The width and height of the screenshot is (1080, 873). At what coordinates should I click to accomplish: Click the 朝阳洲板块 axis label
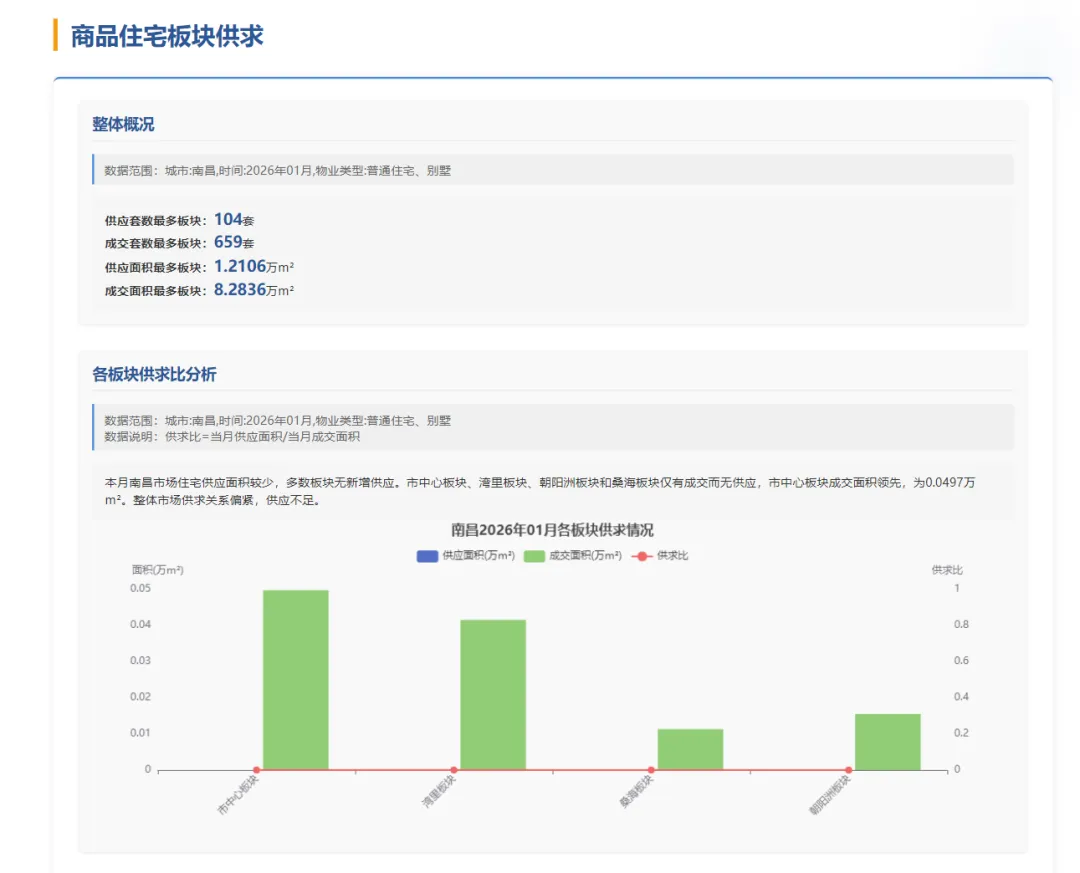pyautogui.click(x=829, y=794)
